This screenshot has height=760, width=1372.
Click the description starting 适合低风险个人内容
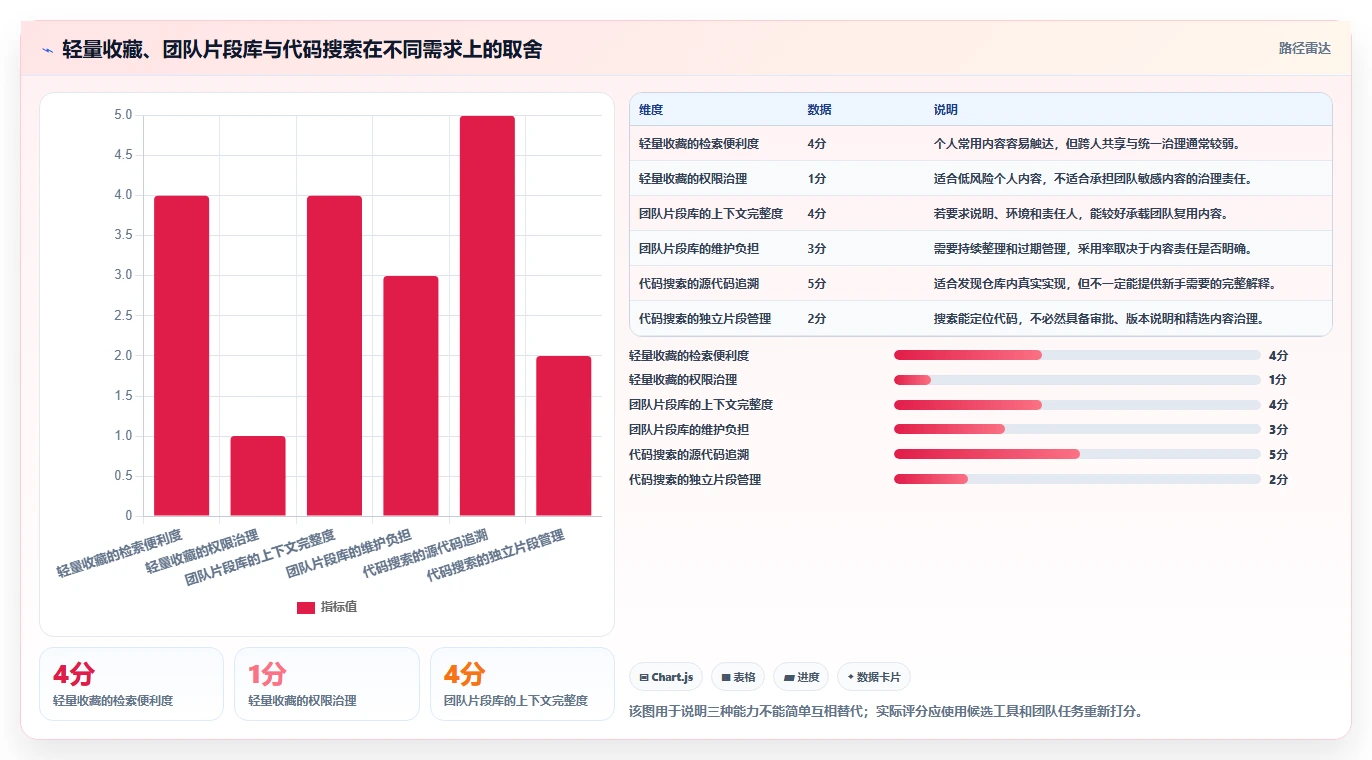pyautogui.click(x=1093, y=179)
